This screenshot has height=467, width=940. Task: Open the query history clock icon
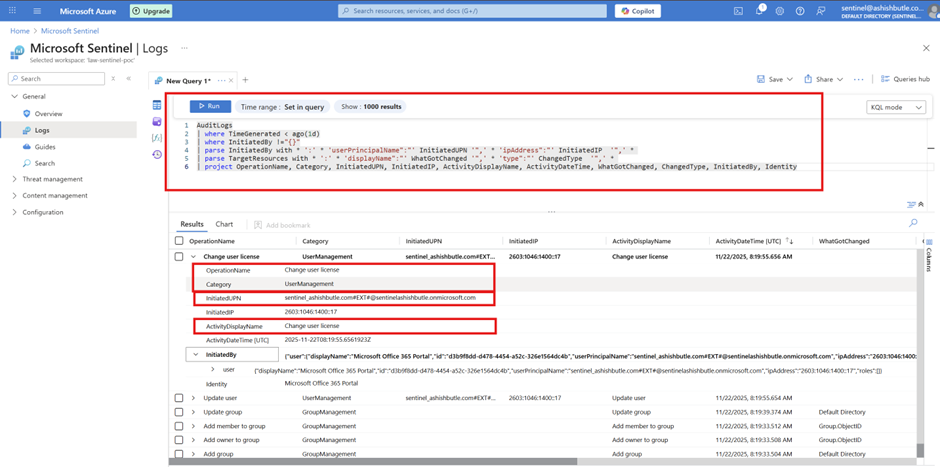click(157, 155)
